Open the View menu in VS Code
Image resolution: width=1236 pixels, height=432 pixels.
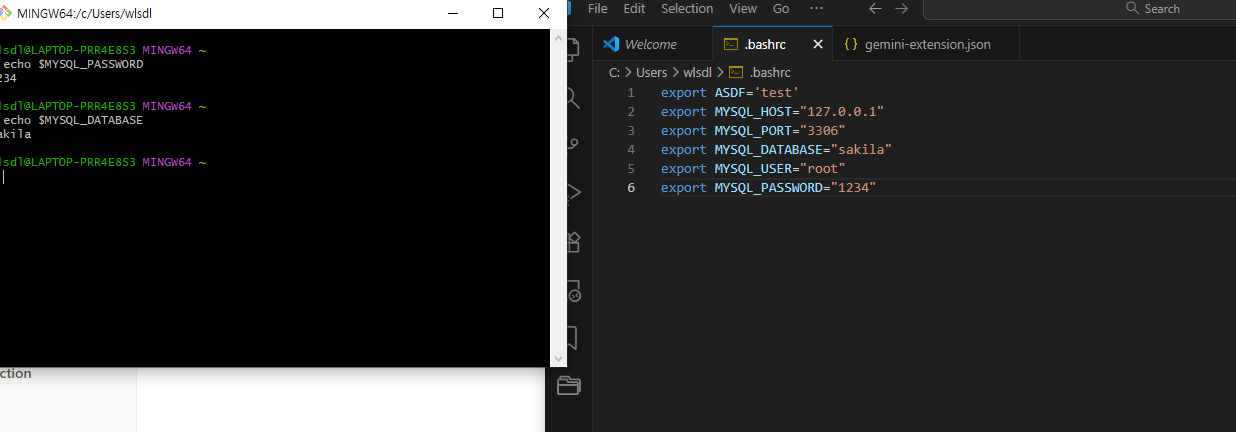point(743,8)
